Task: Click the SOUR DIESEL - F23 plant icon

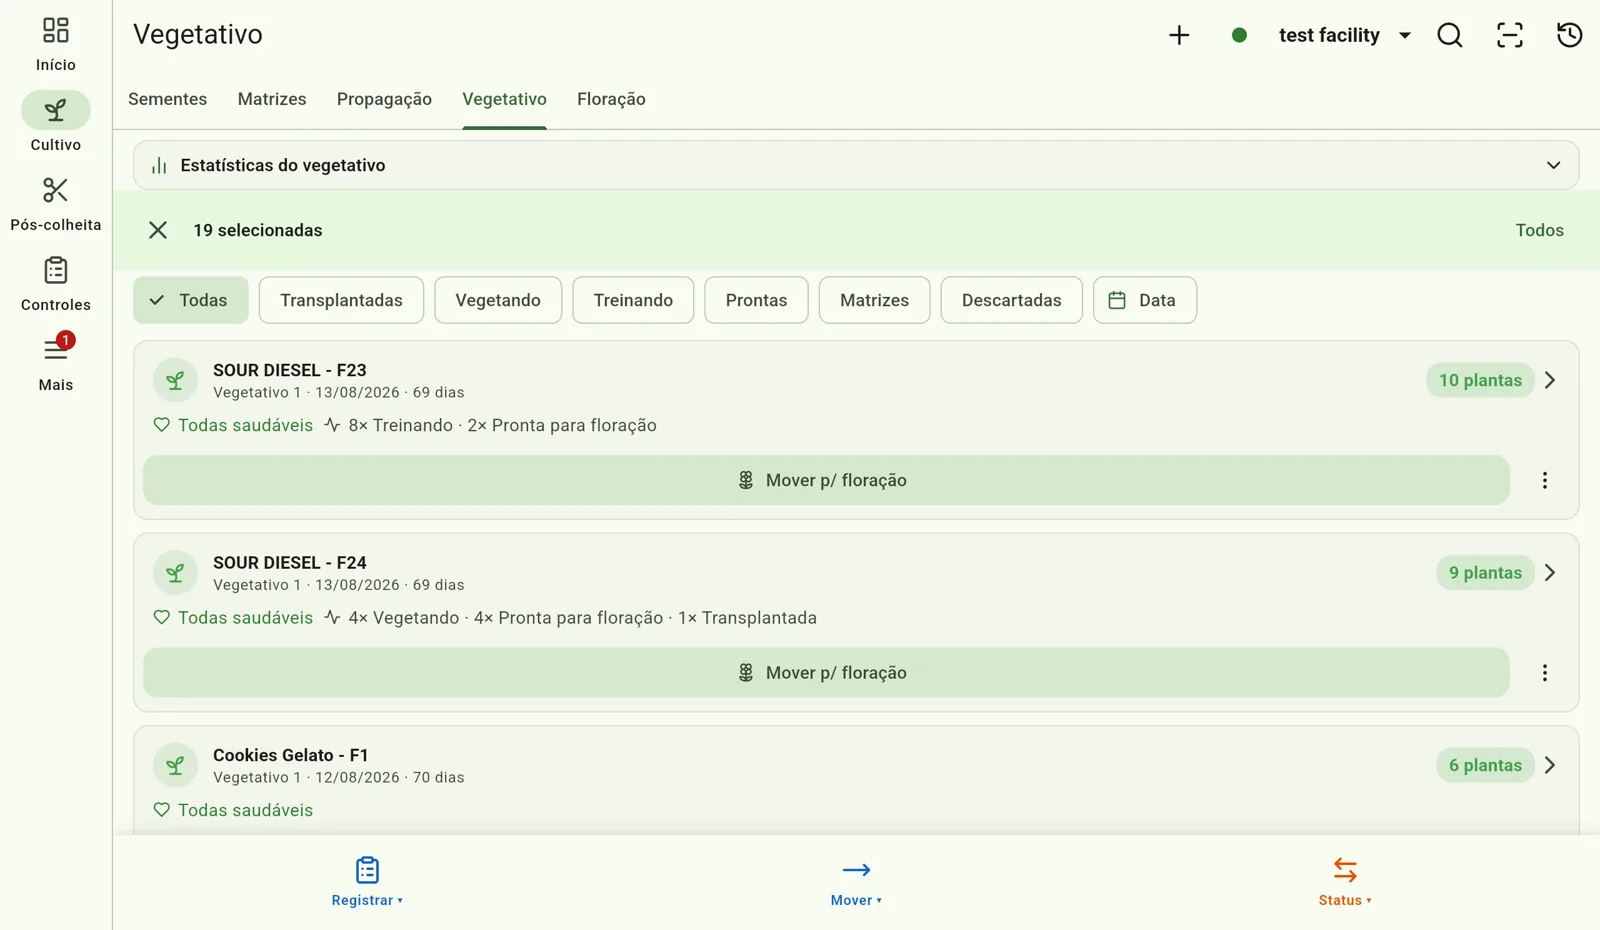Action: click(175, 380)
